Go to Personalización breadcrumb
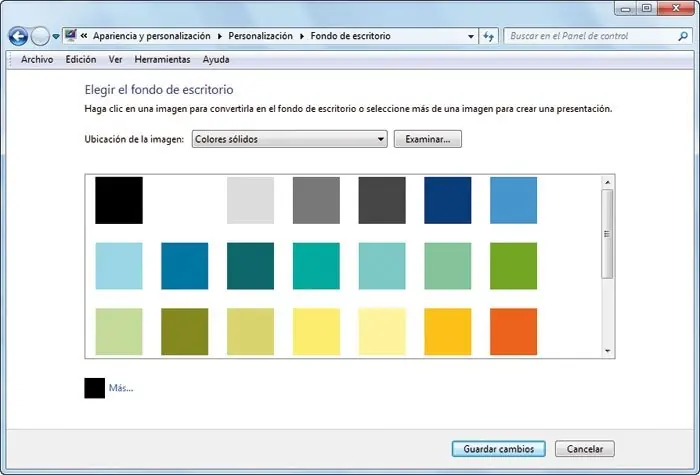 (x=260, y=36)
